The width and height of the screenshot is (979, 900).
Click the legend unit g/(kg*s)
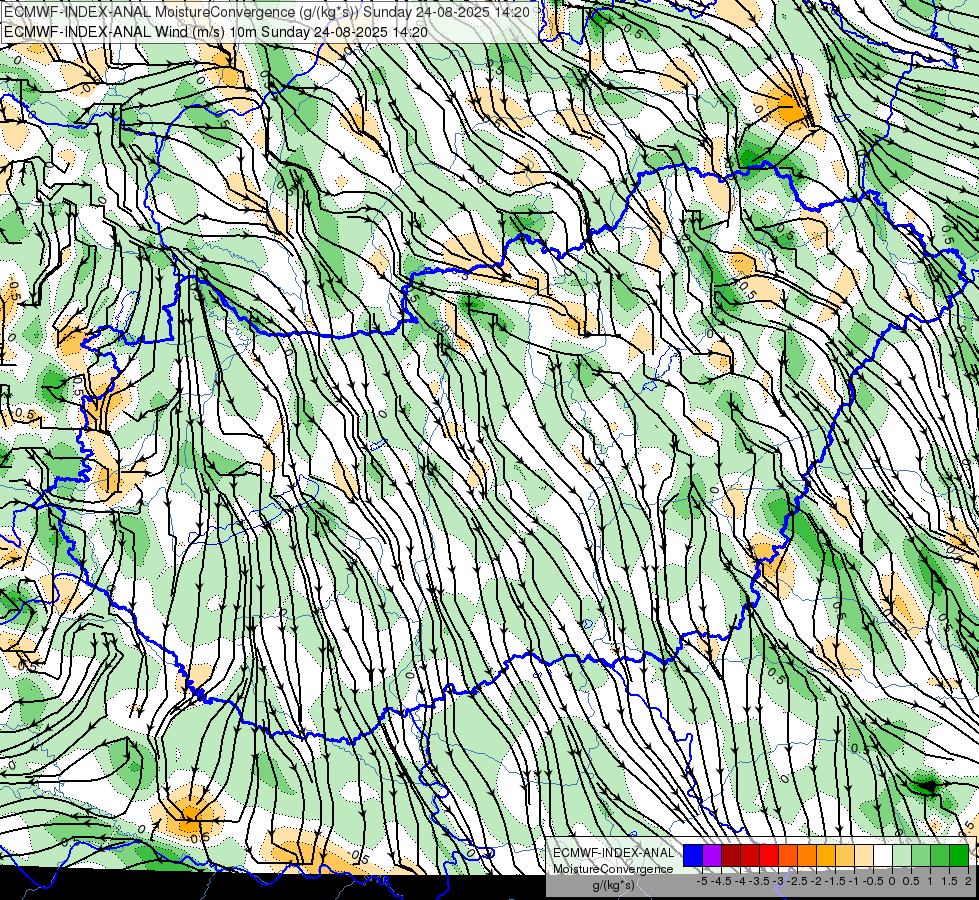click(613, 885)
